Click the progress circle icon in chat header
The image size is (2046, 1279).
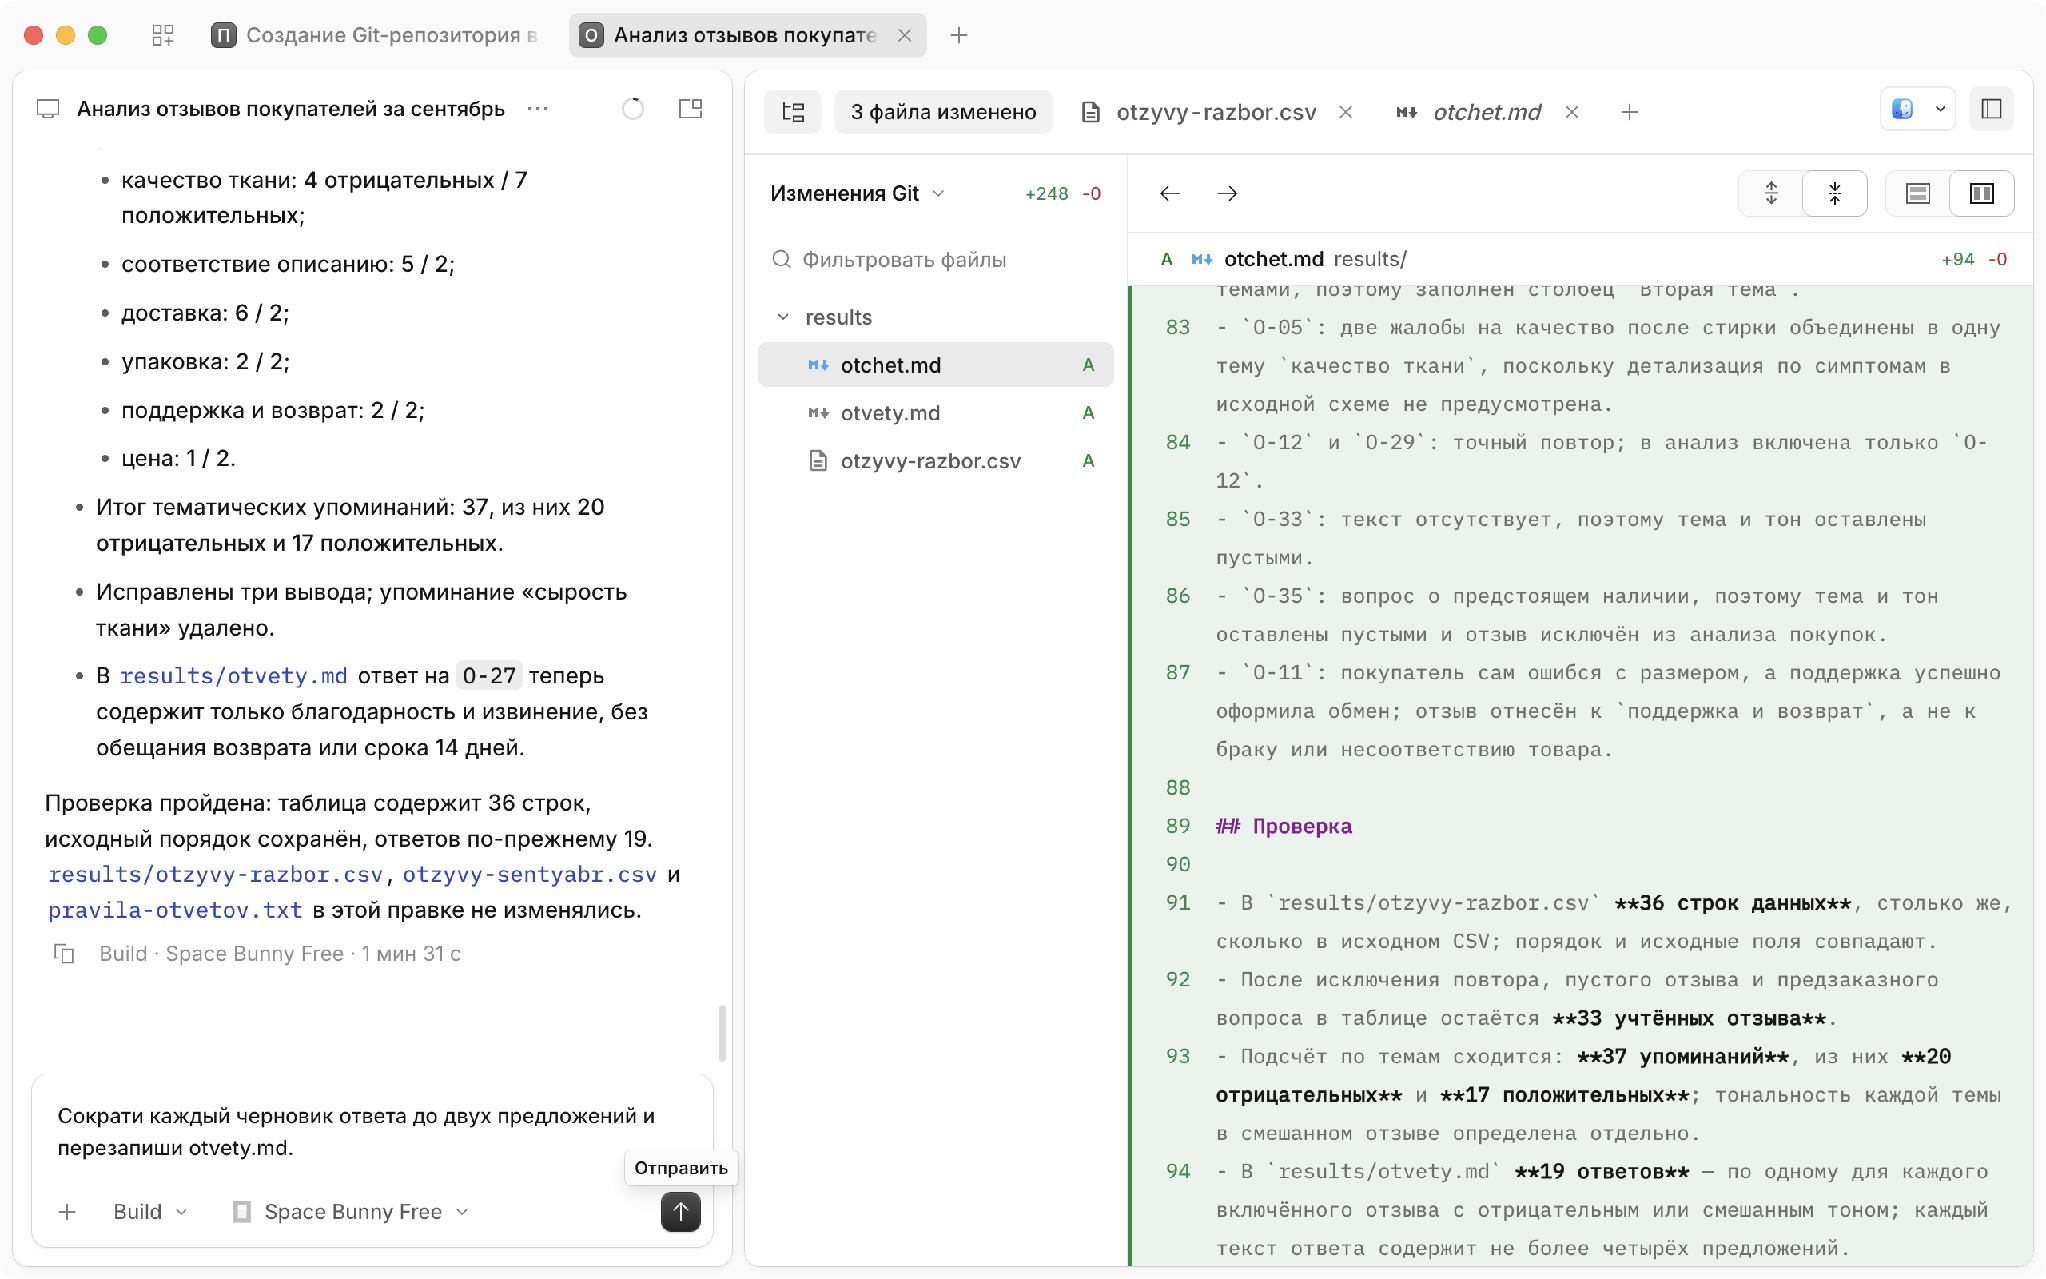633,109
